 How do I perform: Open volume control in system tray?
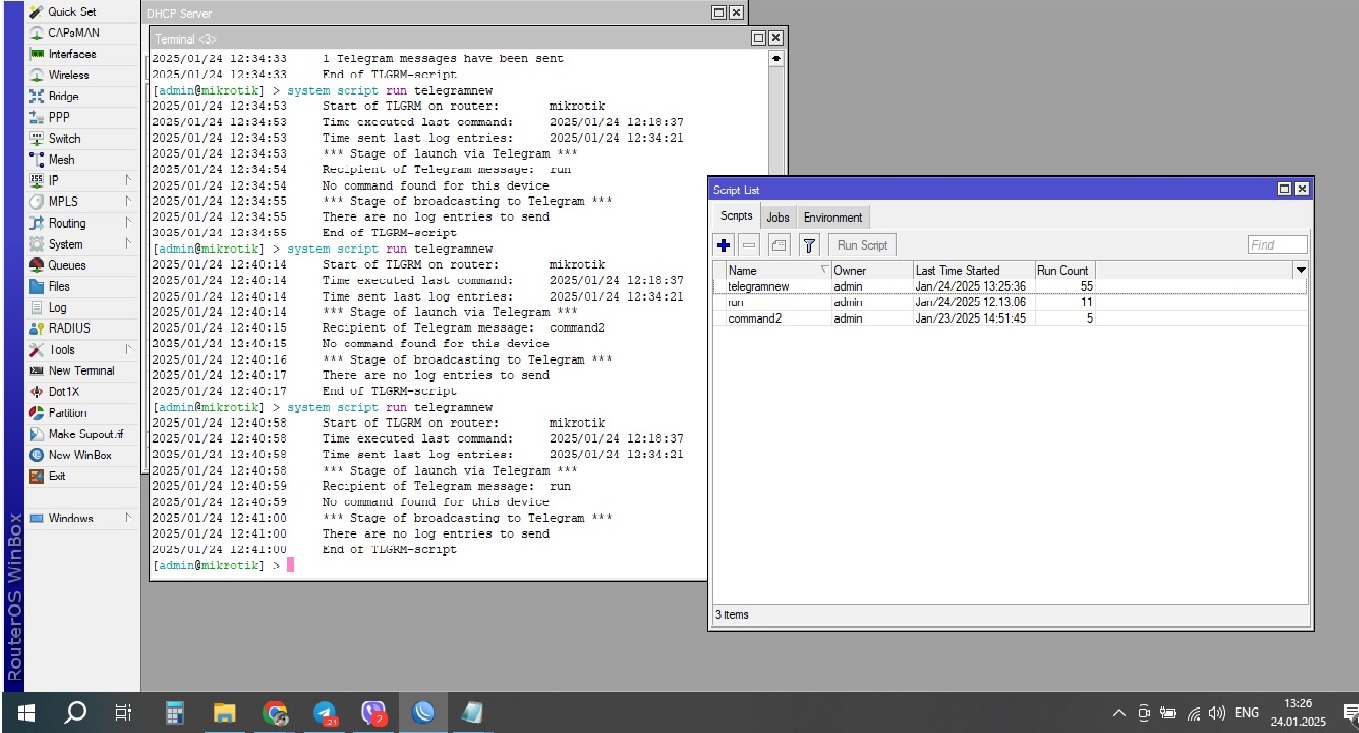click(x=1217, y=713)
